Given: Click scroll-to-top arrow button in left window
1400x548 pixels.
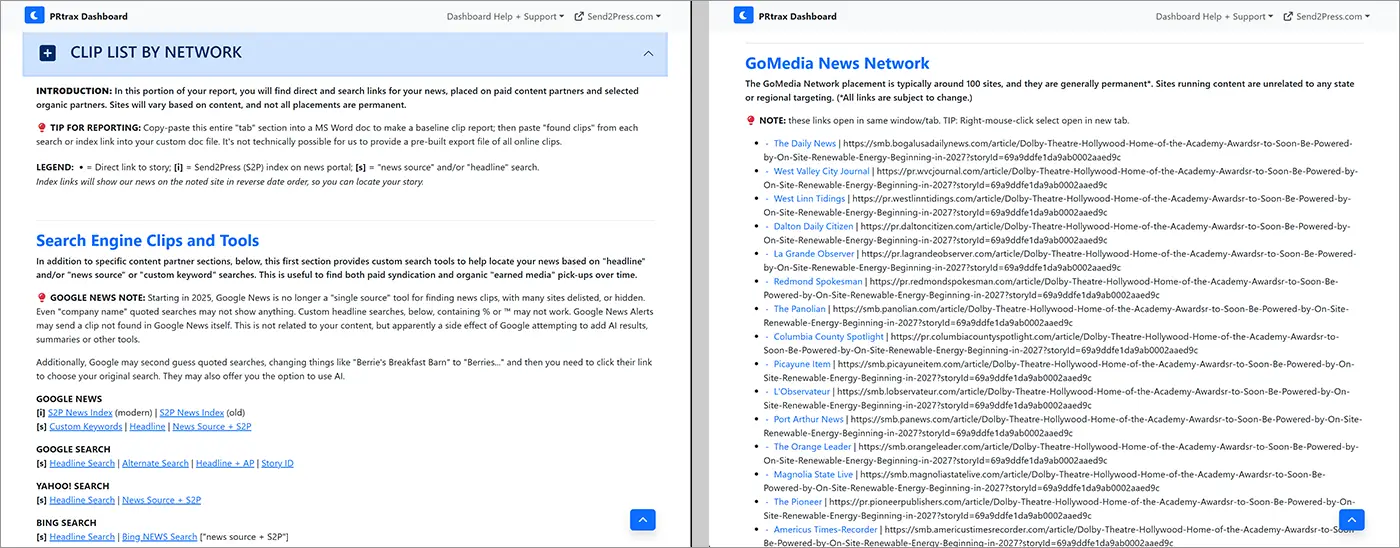Looking at the screenshot, I should pyautogui.click(x=643, y=519).
